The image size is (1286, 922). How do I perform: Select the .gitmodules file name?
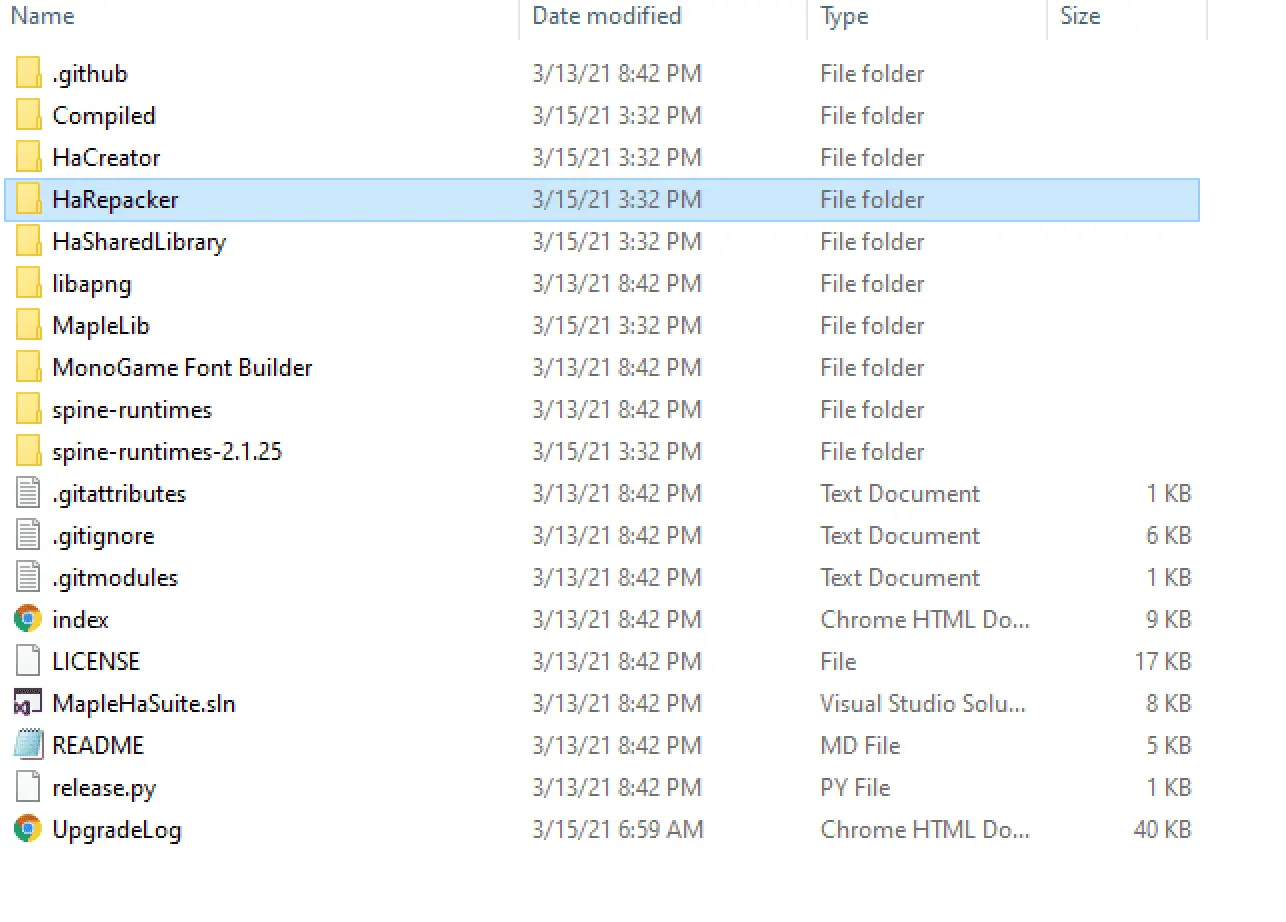[115, 578]
